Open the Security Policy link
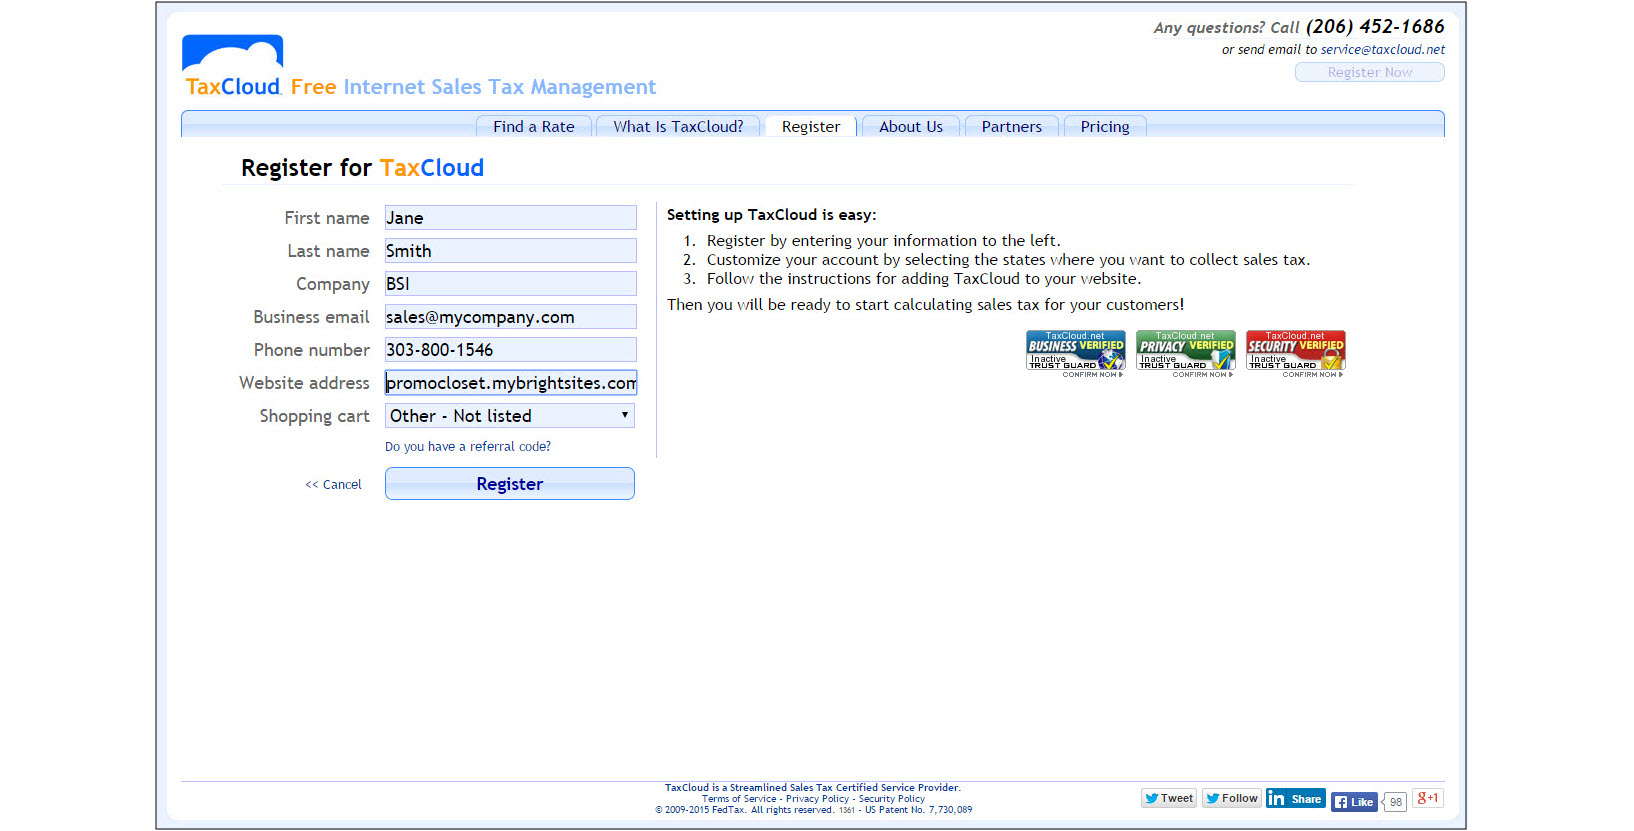 click(x=892, y=799)
